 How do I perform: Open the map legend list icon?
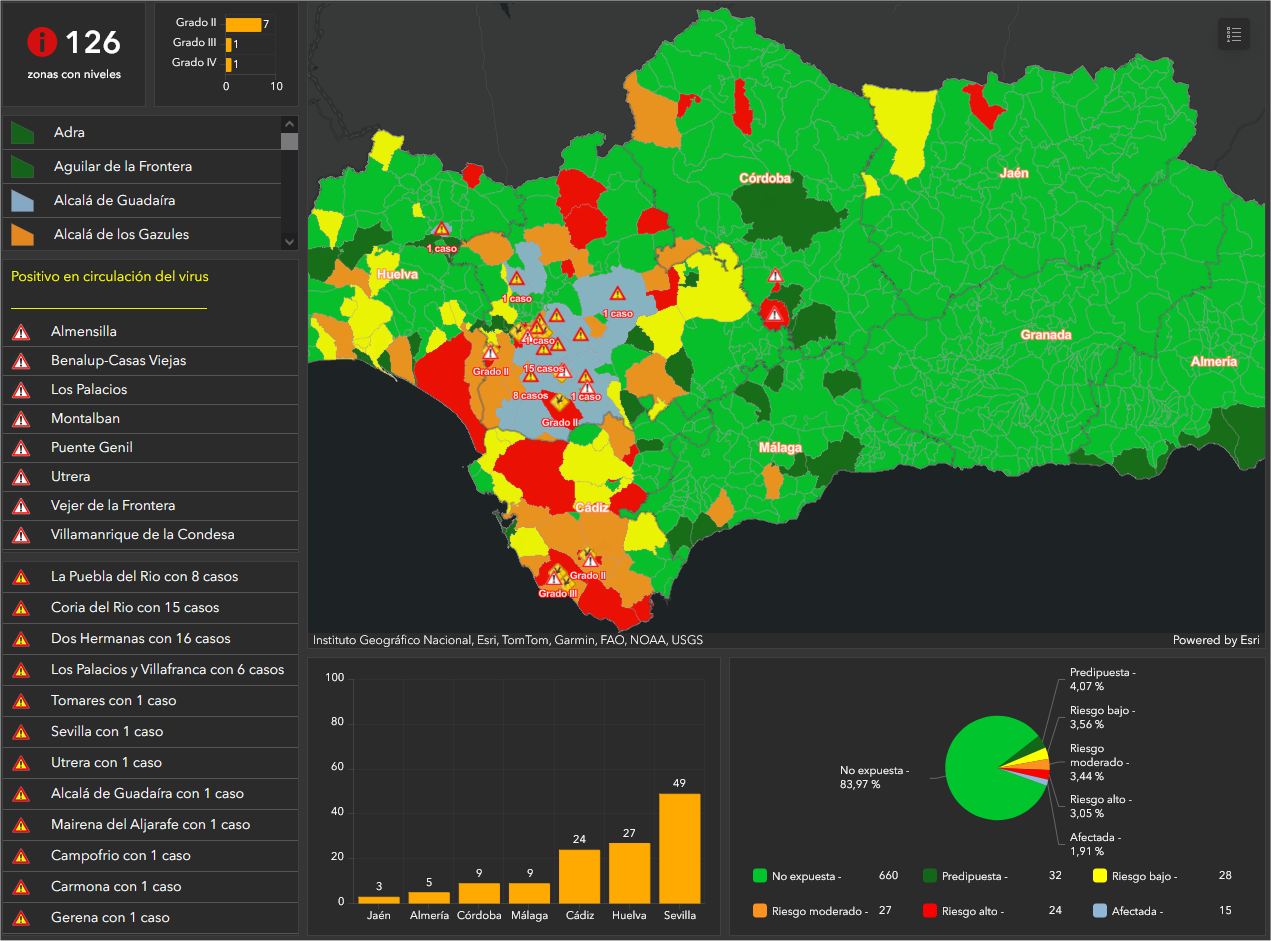click(1234, 34)
